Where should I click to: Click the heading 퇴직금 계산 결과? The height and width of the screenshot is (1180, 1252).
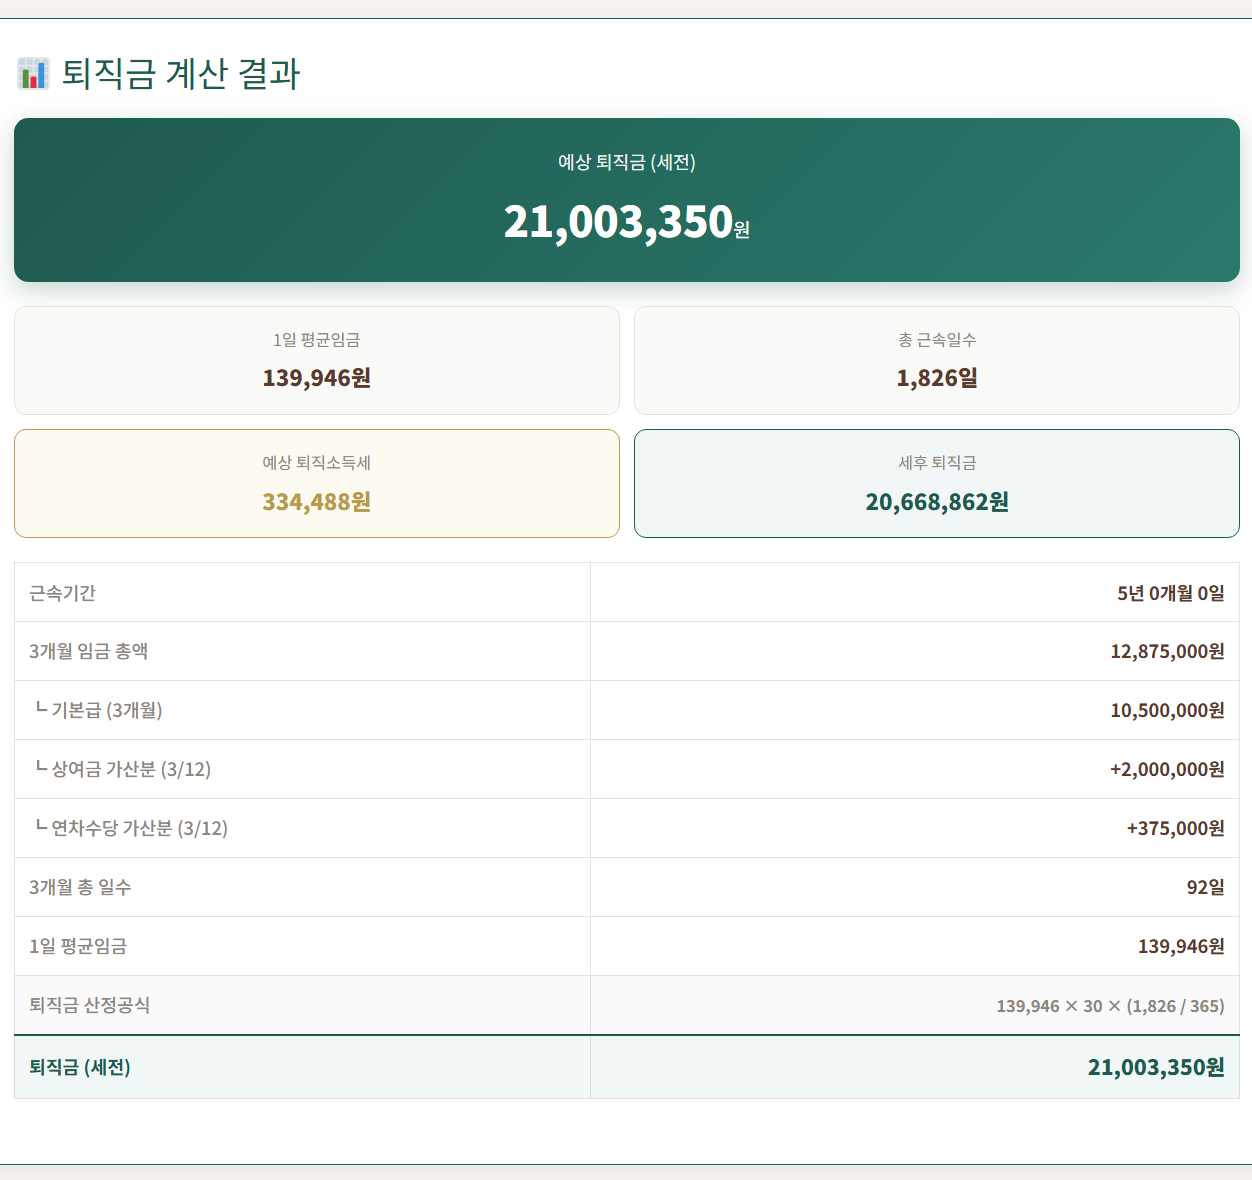point(181,74)
